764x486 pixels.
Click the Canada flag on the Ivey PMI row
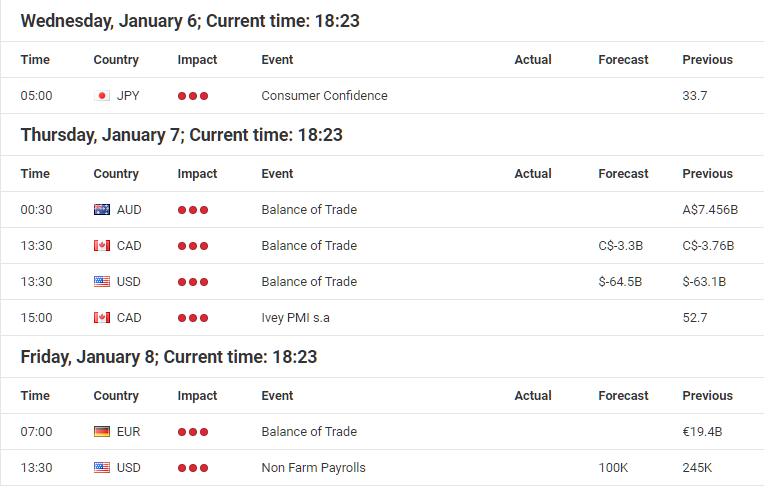tap(101, 318)
